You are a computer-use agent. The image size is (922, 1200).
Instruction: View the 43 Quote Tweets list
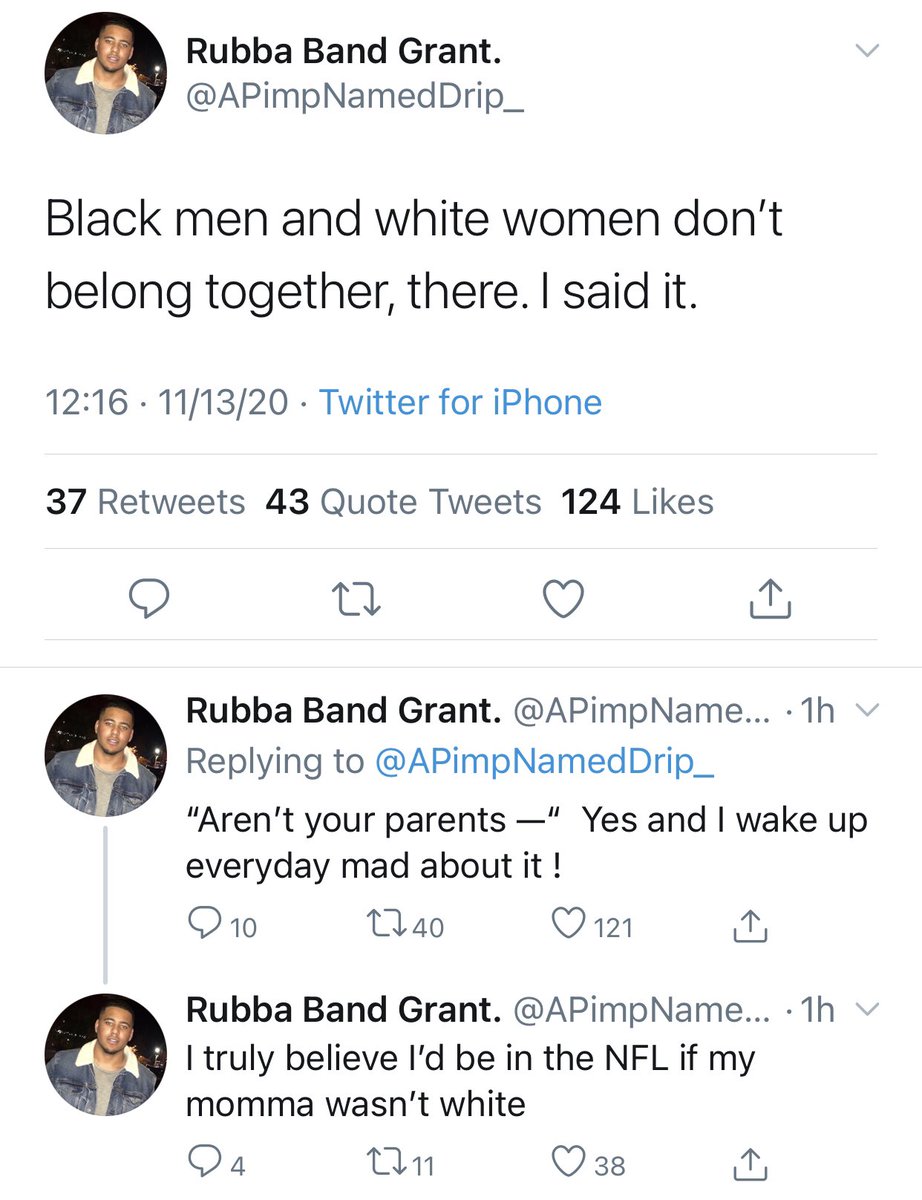[x=403, y=501]
